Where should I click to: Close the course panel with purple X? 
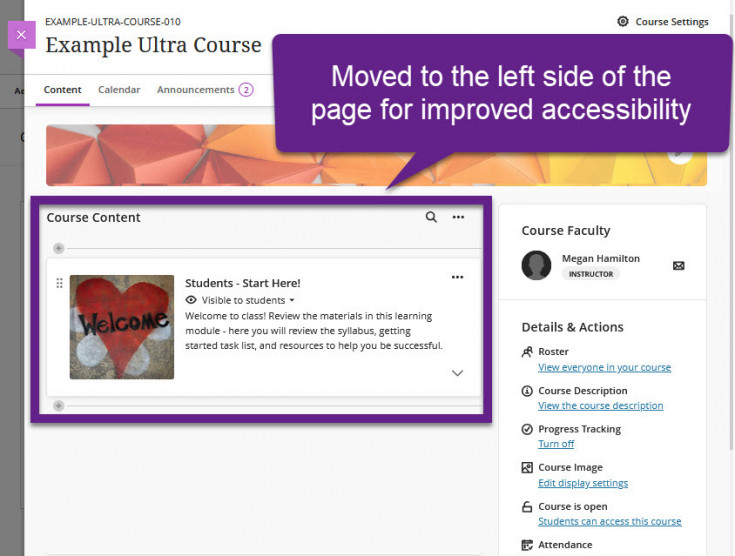pos(22,35)
